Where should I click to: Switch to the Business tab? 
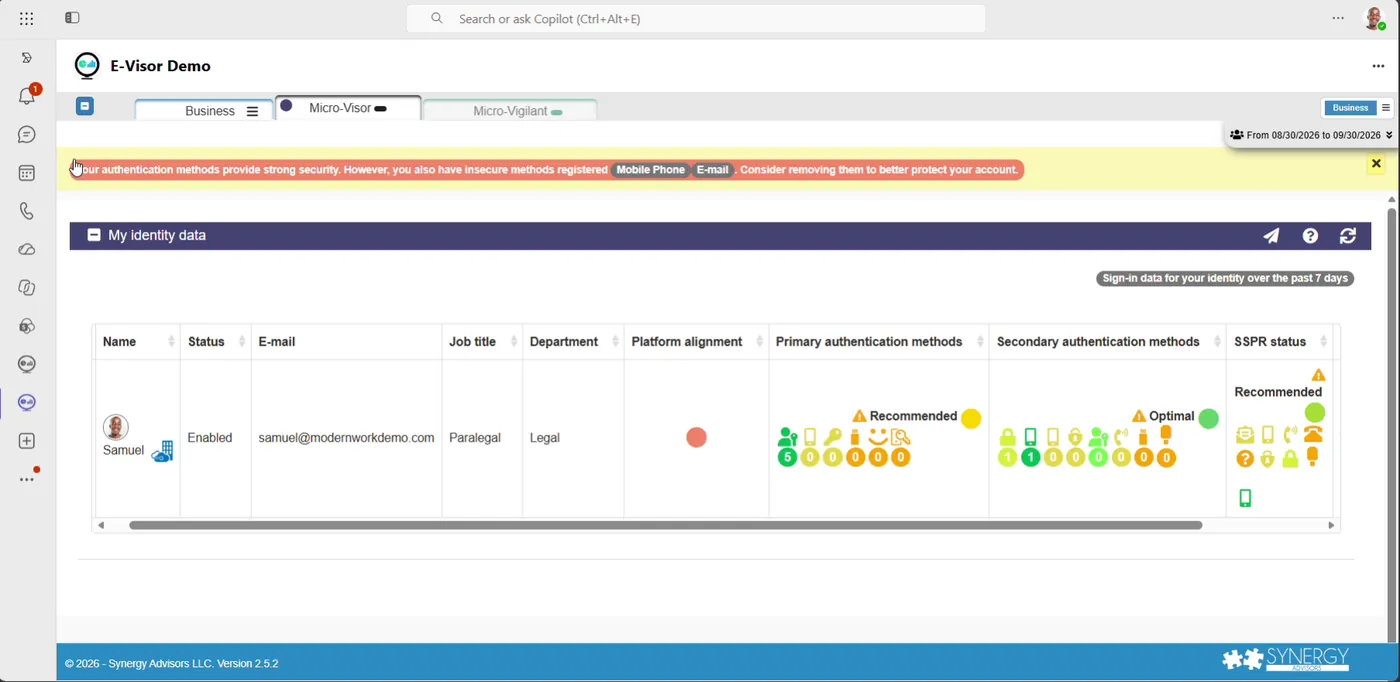pos(204,111)
